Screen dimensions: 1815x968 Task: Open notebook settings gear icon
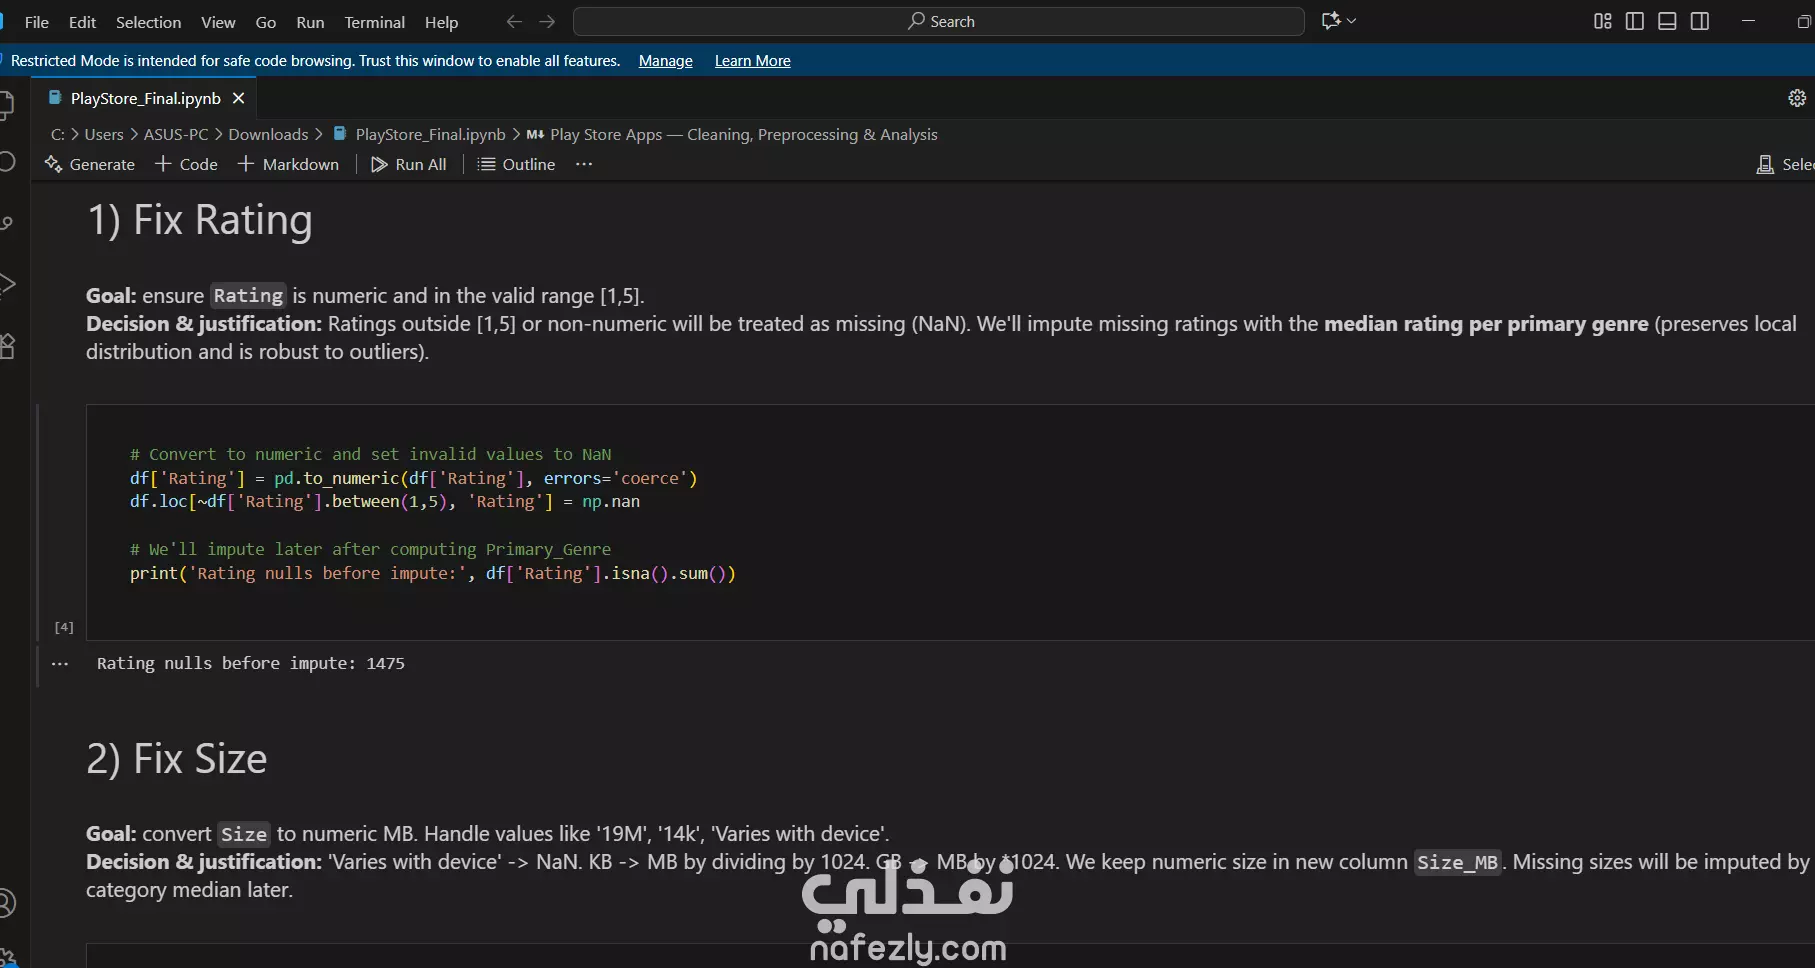coord(1797,98)
